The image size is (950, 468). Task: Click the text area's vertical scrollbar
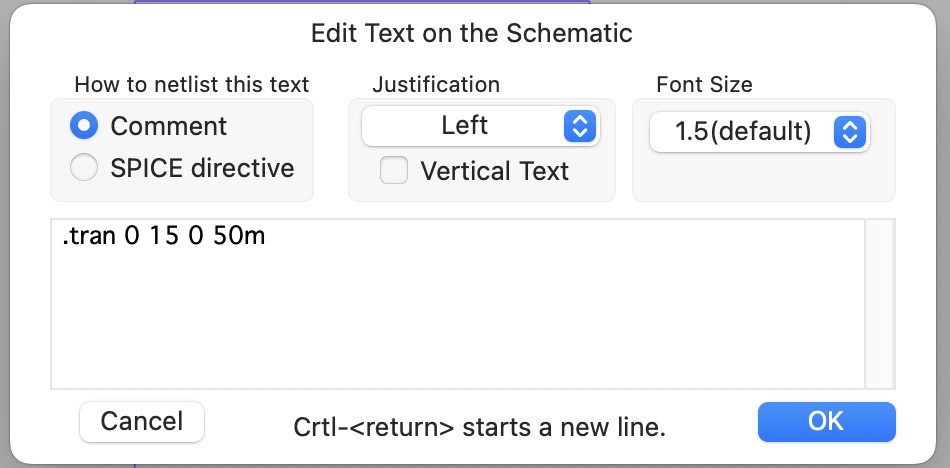click(880, 301)
